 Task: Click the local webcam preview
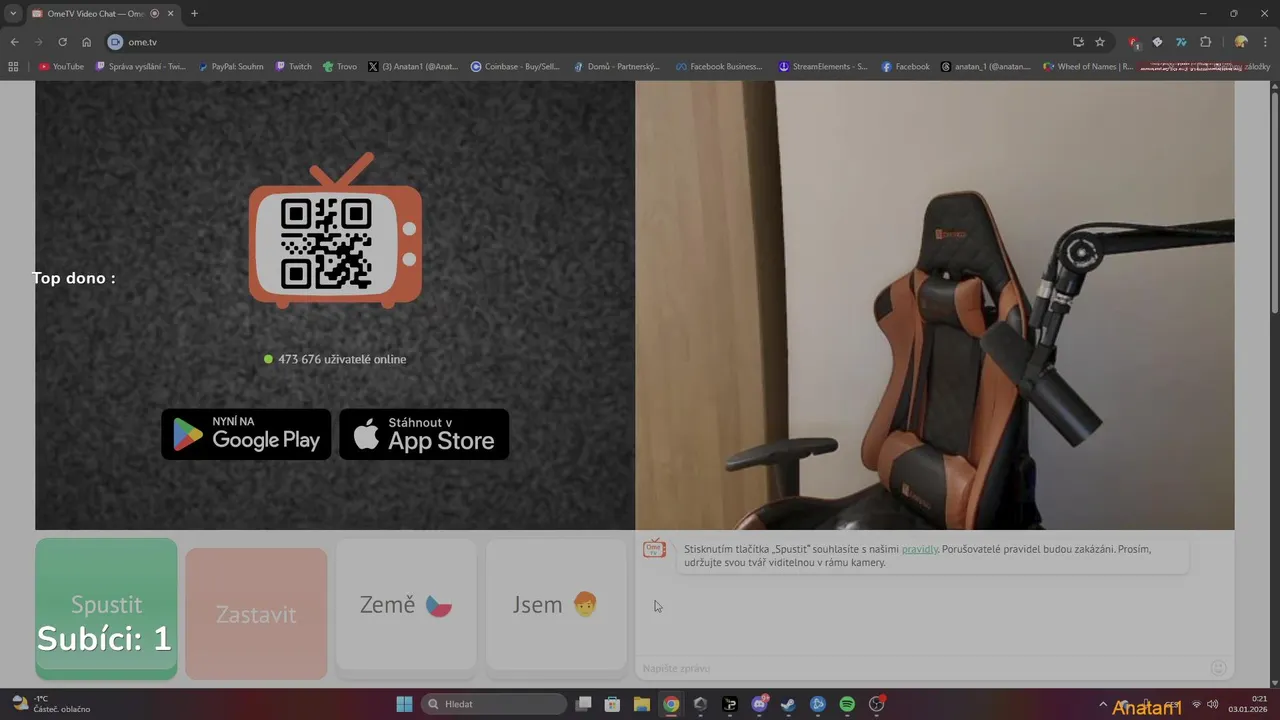(x=934, y=305)
